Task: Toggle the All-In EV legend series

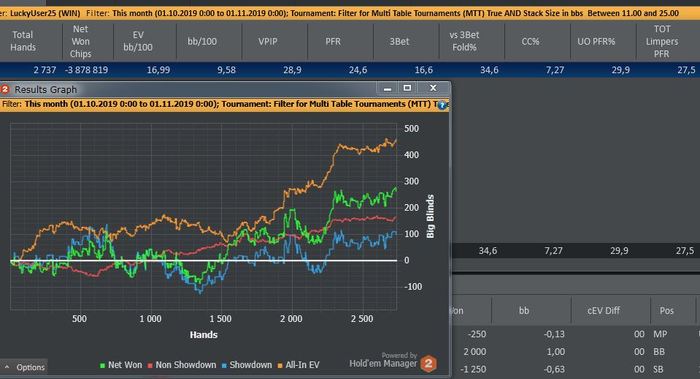Action: click(298, 365)
